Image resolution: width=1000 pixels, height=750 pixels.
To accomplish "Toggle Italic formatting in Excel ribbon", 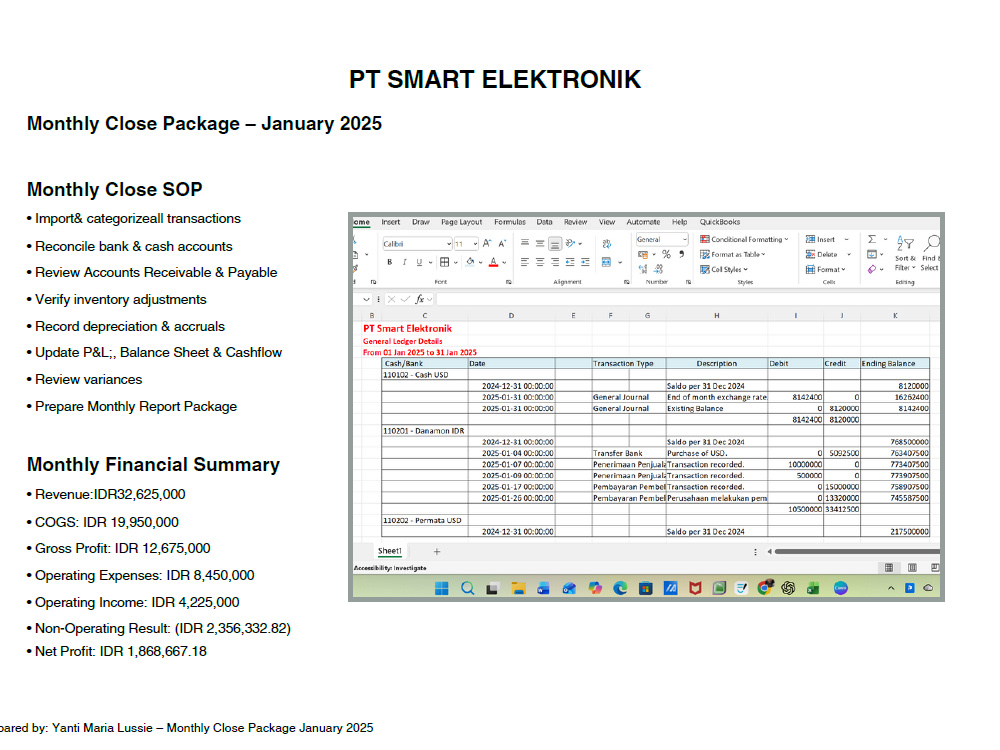I will (x=404, y=262).
